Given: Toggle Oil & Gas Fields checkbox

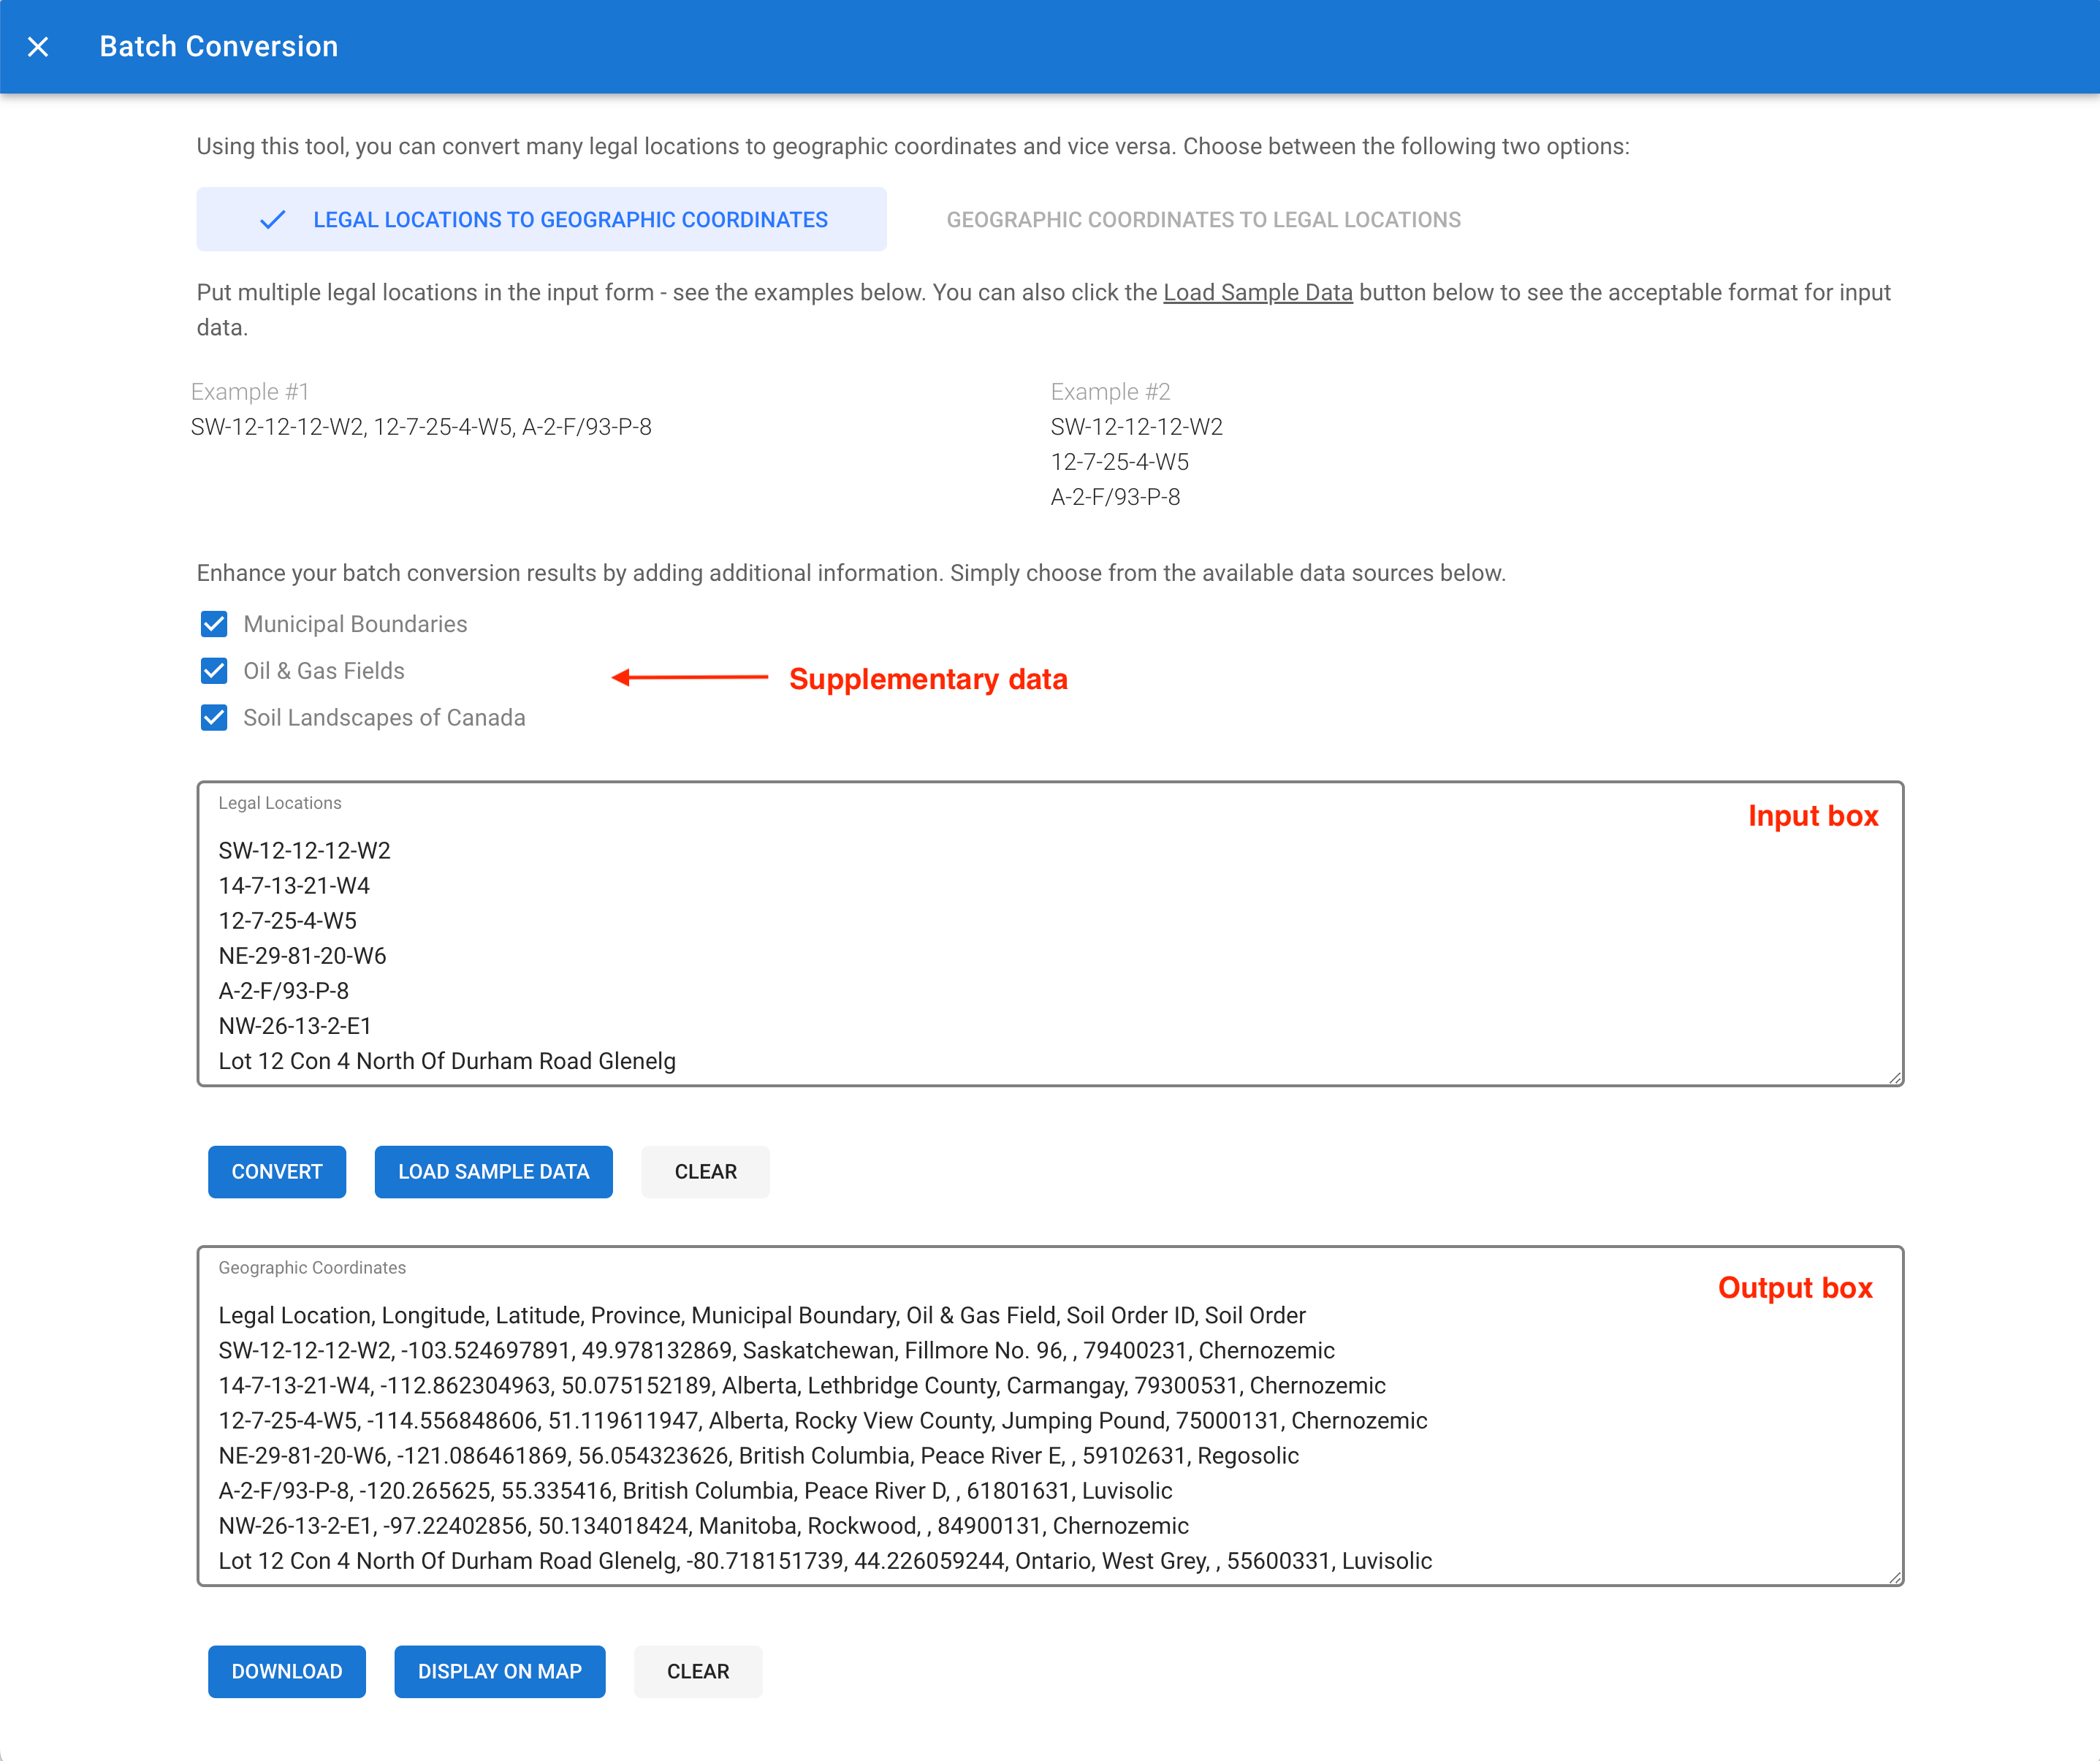Looking at the screenshot, I should tap(214, 671).
